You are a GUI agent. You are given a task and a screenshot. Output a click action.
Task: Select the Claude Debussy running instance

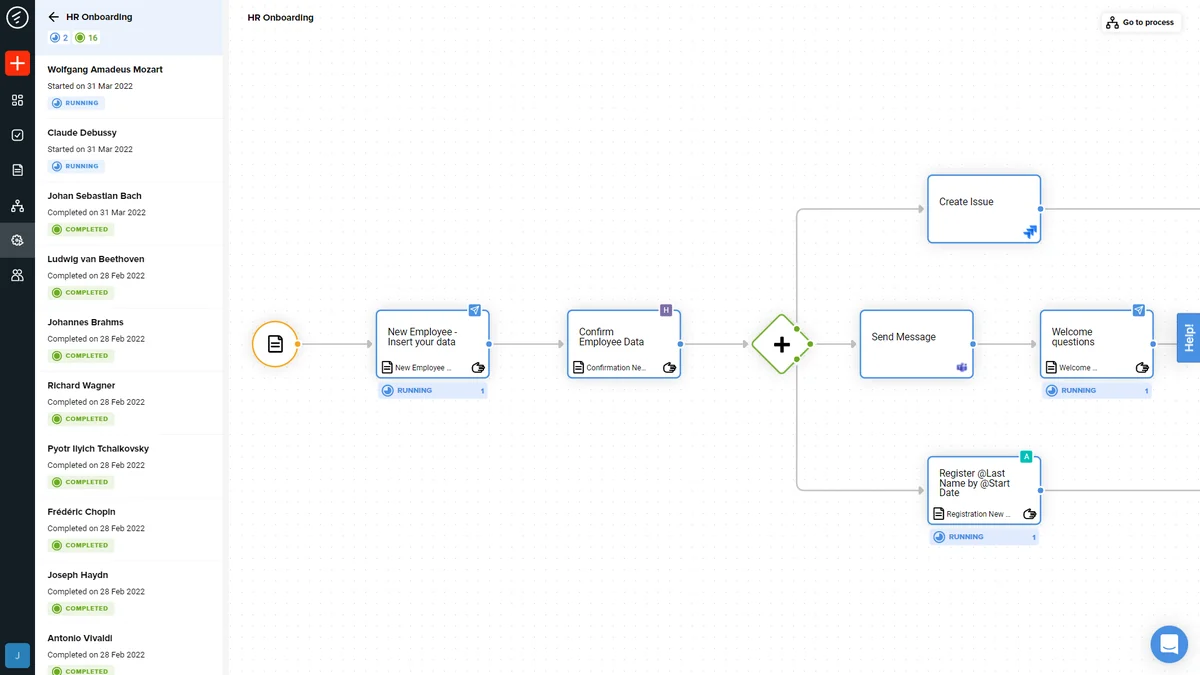click(x=82, y=133)
